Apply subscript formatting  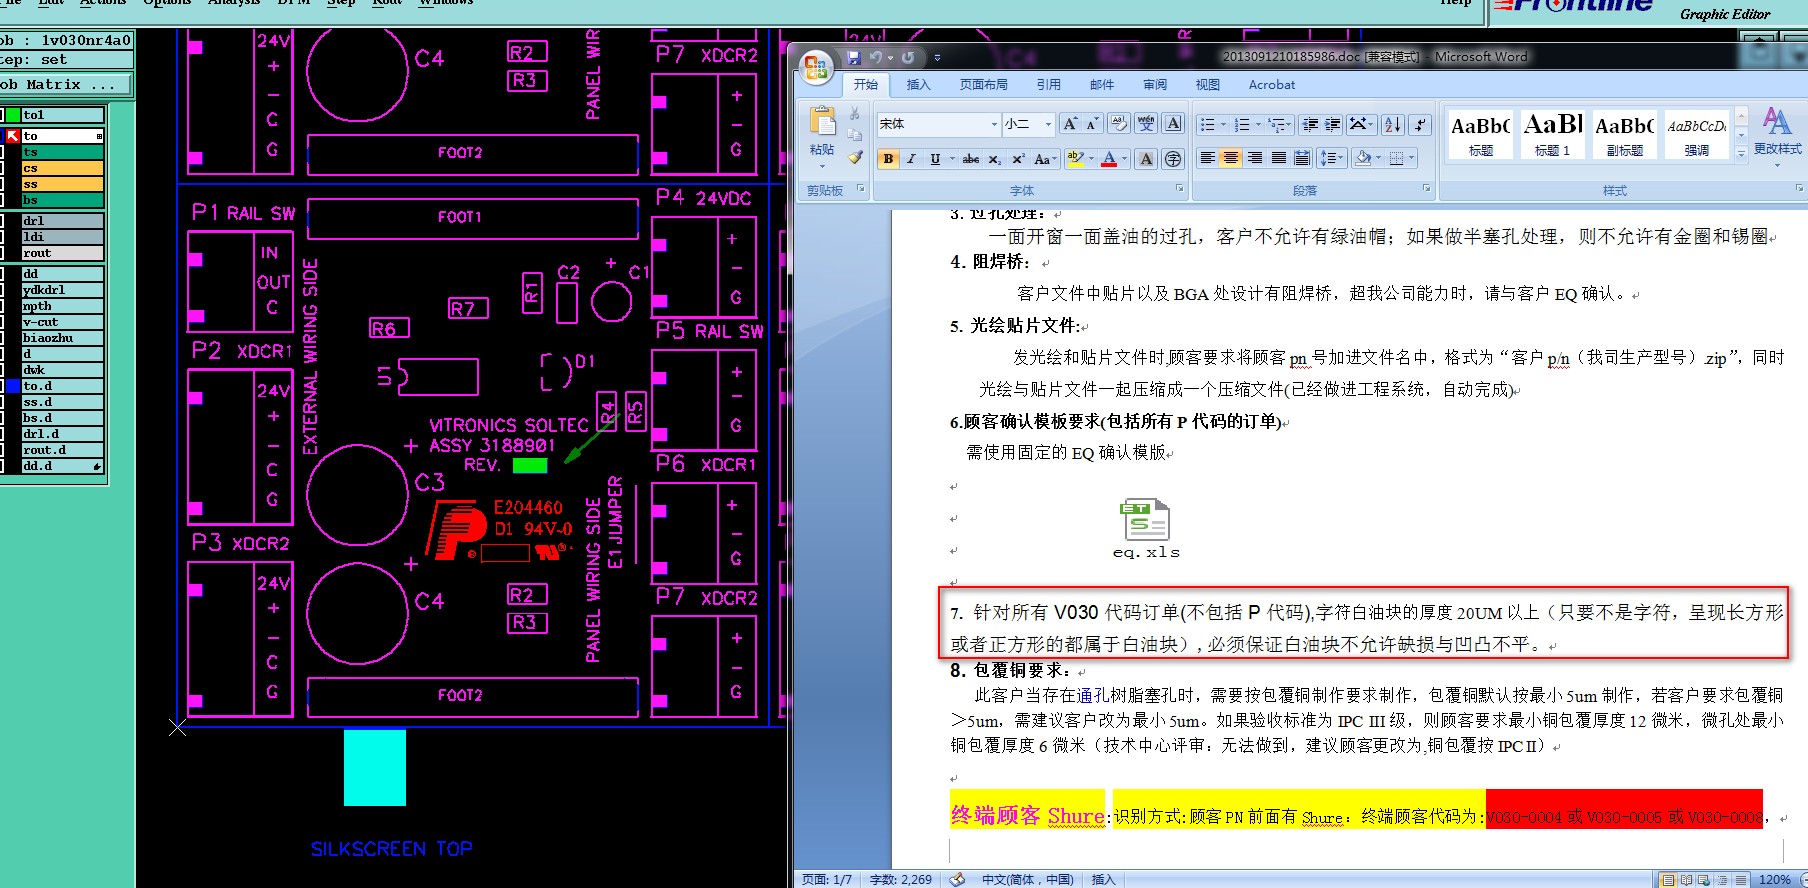coord(995,159)
